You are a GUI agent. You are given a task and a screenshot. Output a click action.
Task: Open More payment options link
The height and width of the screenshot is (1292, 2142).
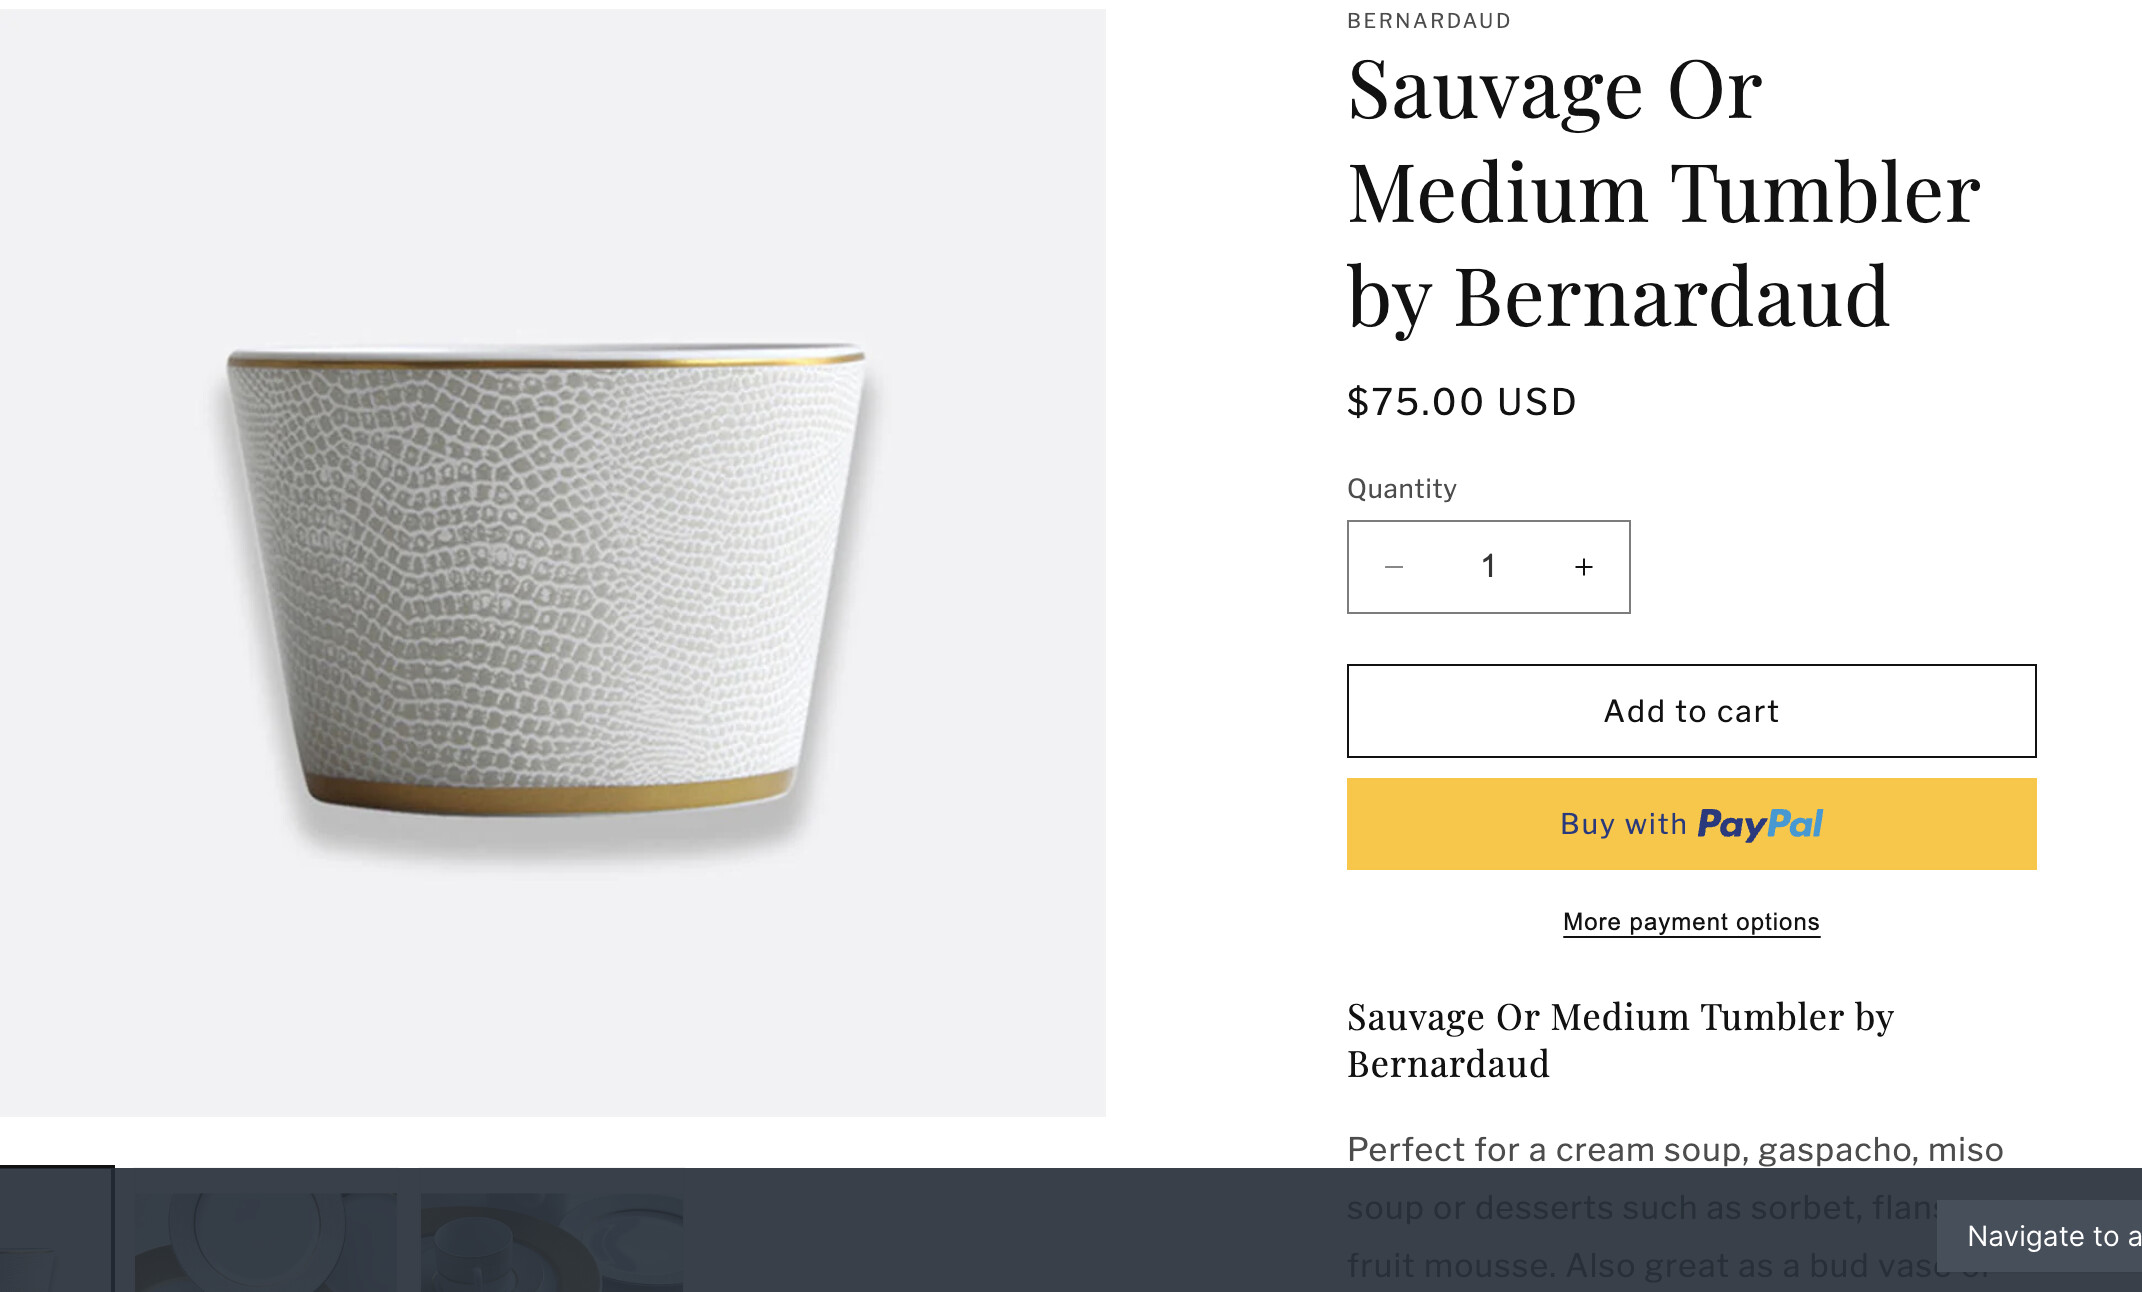pos(1691,922)
